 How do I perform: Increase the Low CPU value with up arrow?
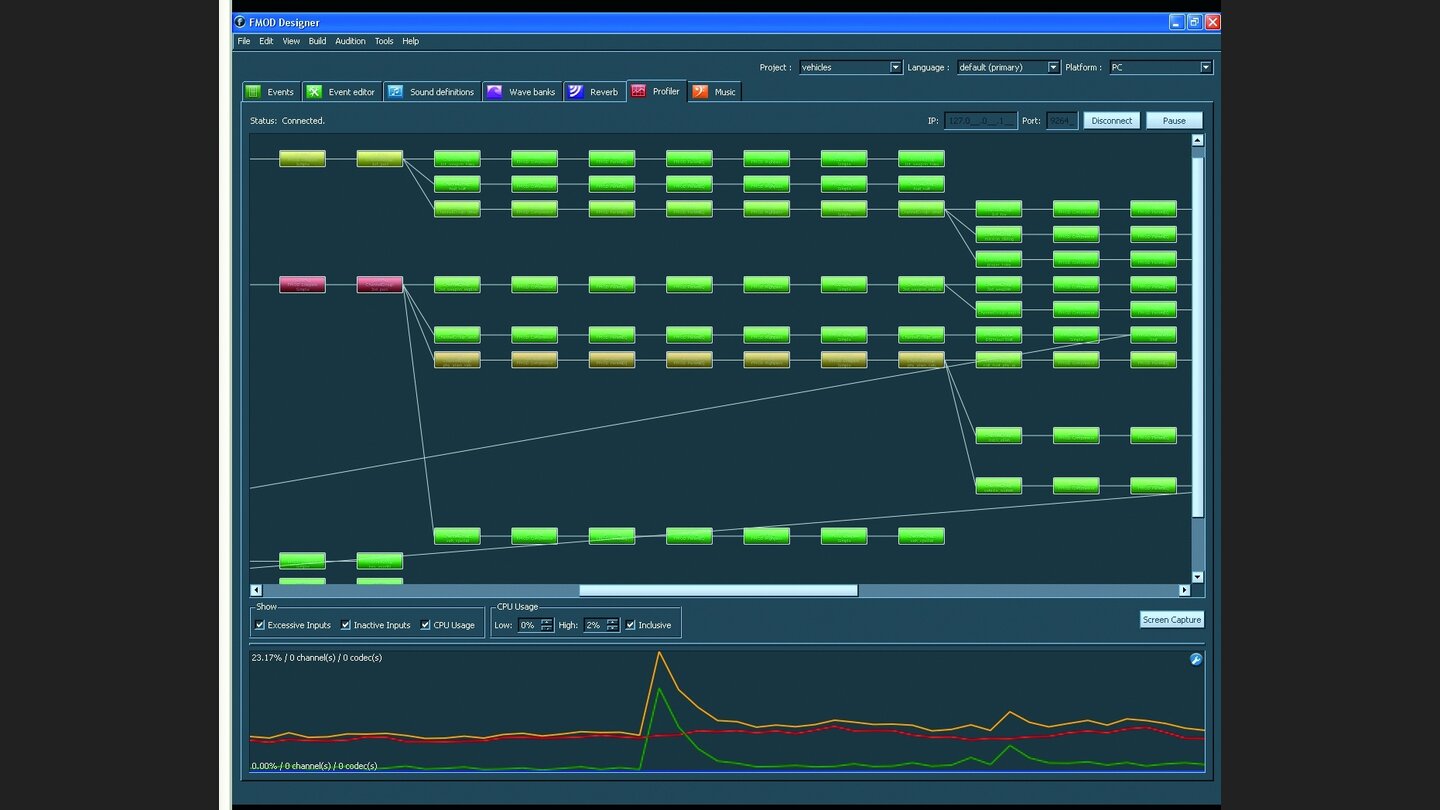coord(547,621)
